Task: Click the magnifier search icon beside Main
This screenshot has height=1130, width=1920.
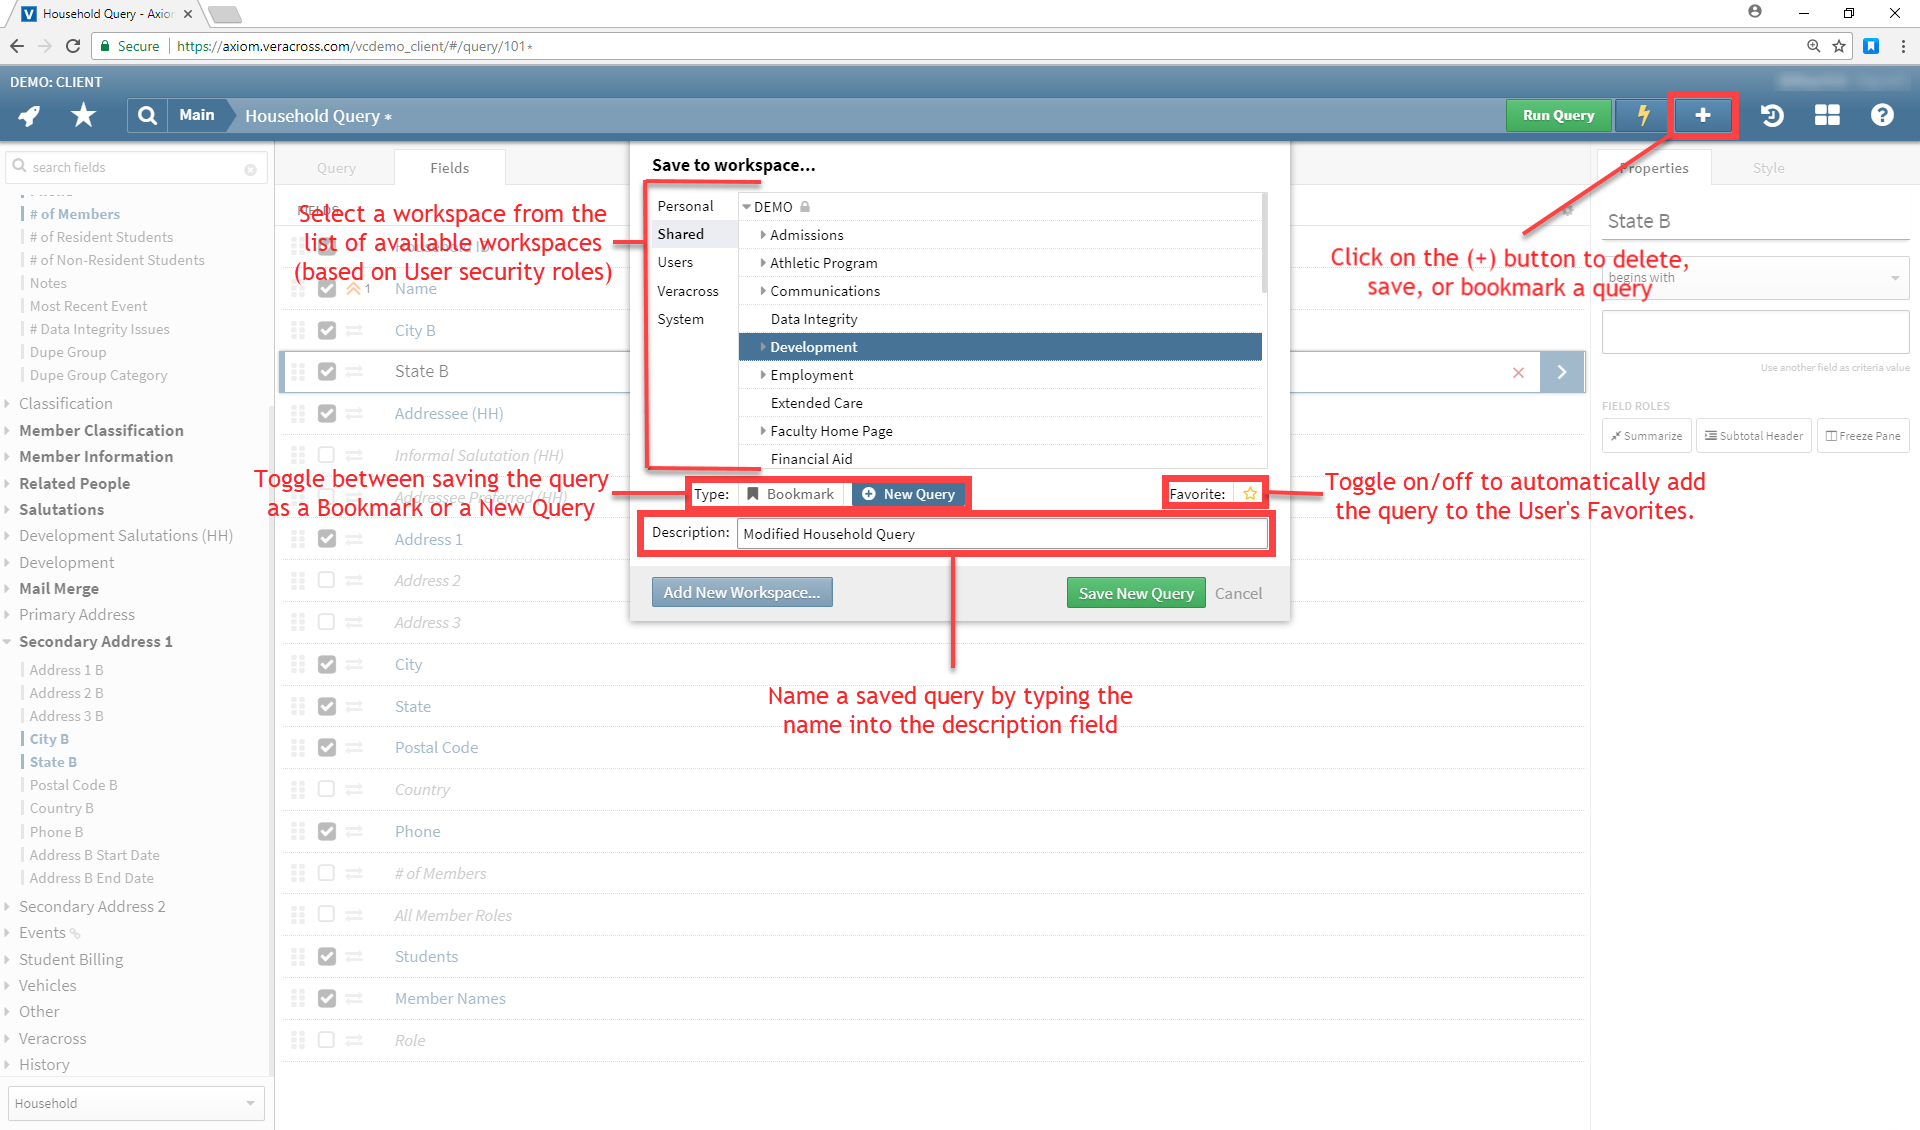Action: [x=147, y=116]
